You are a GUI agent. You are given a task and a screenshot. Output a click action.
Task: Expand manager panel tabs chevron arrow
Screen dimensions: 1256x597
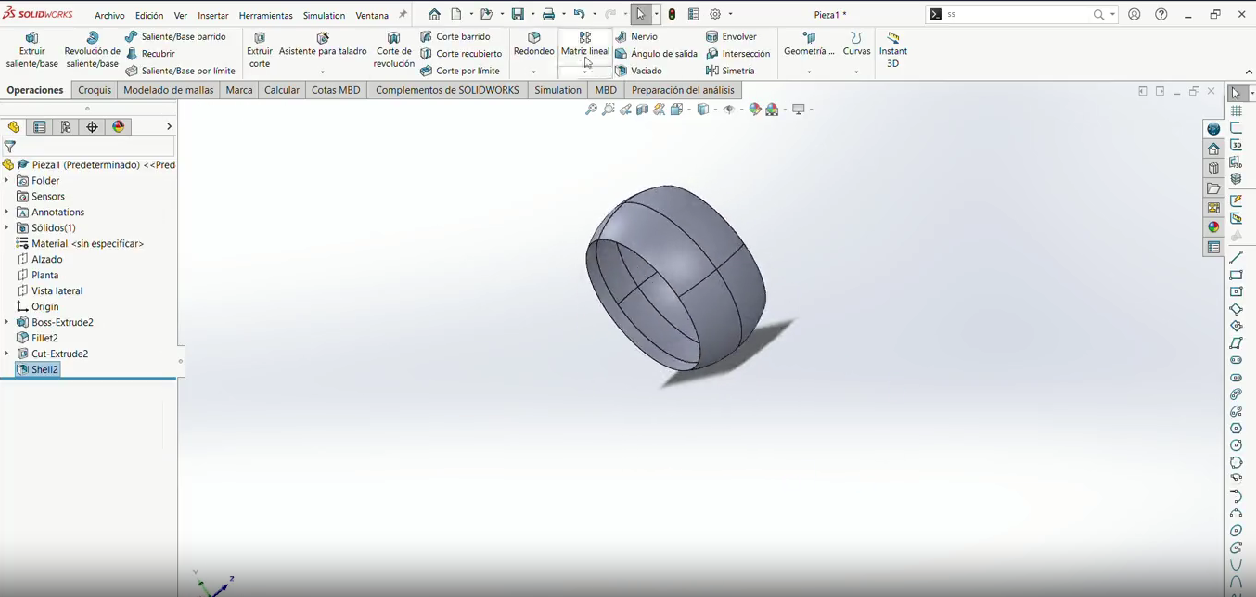169,127
